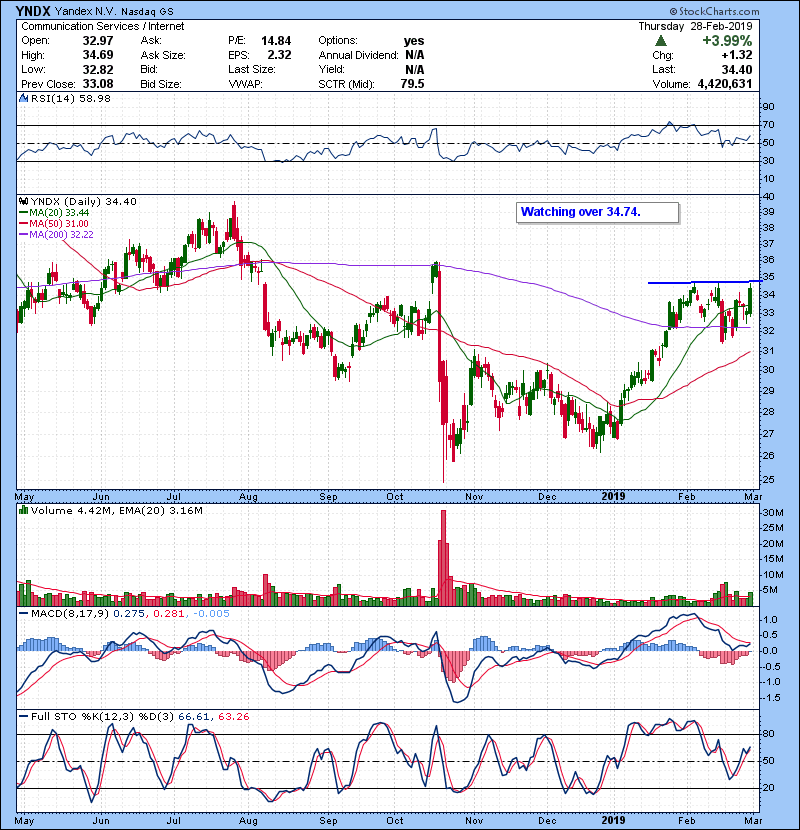Click the 25 tick on the price axis
The image size is (800, 830).
[768, 480]
